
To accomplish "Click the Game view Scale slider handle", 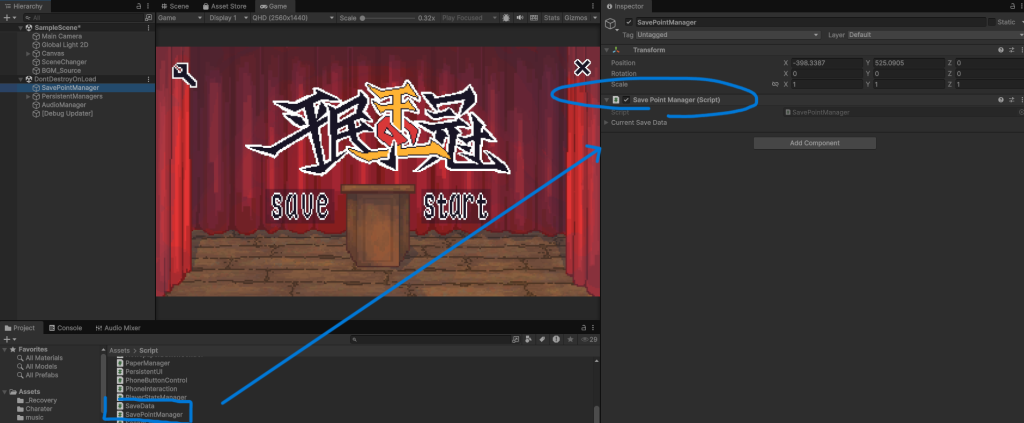I will 362,18.
